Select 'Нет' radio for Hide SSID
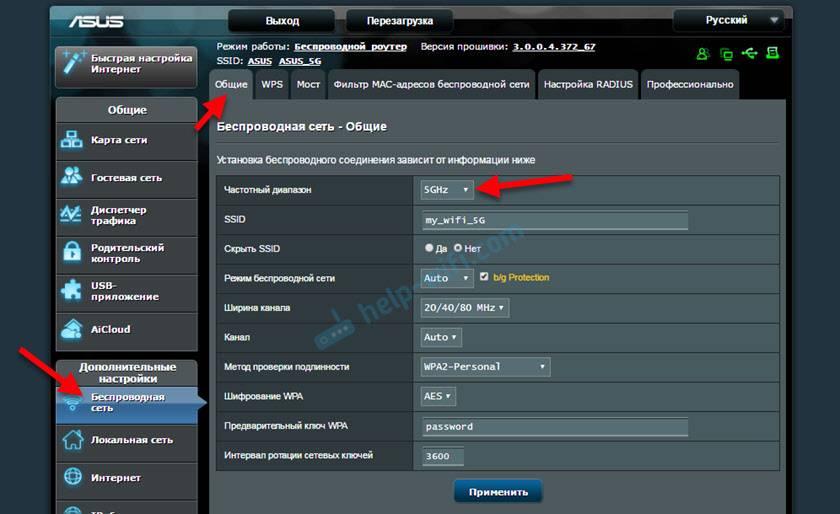 (458, 248)
